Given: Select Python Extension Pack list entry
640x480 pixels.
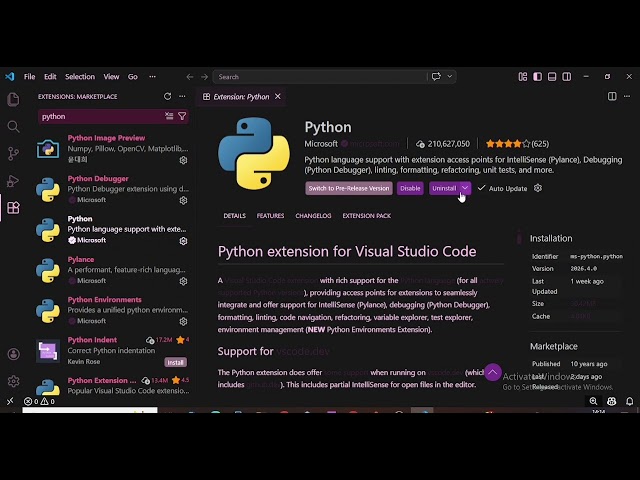Looking at the screenshot, I should tap(112, 385).
